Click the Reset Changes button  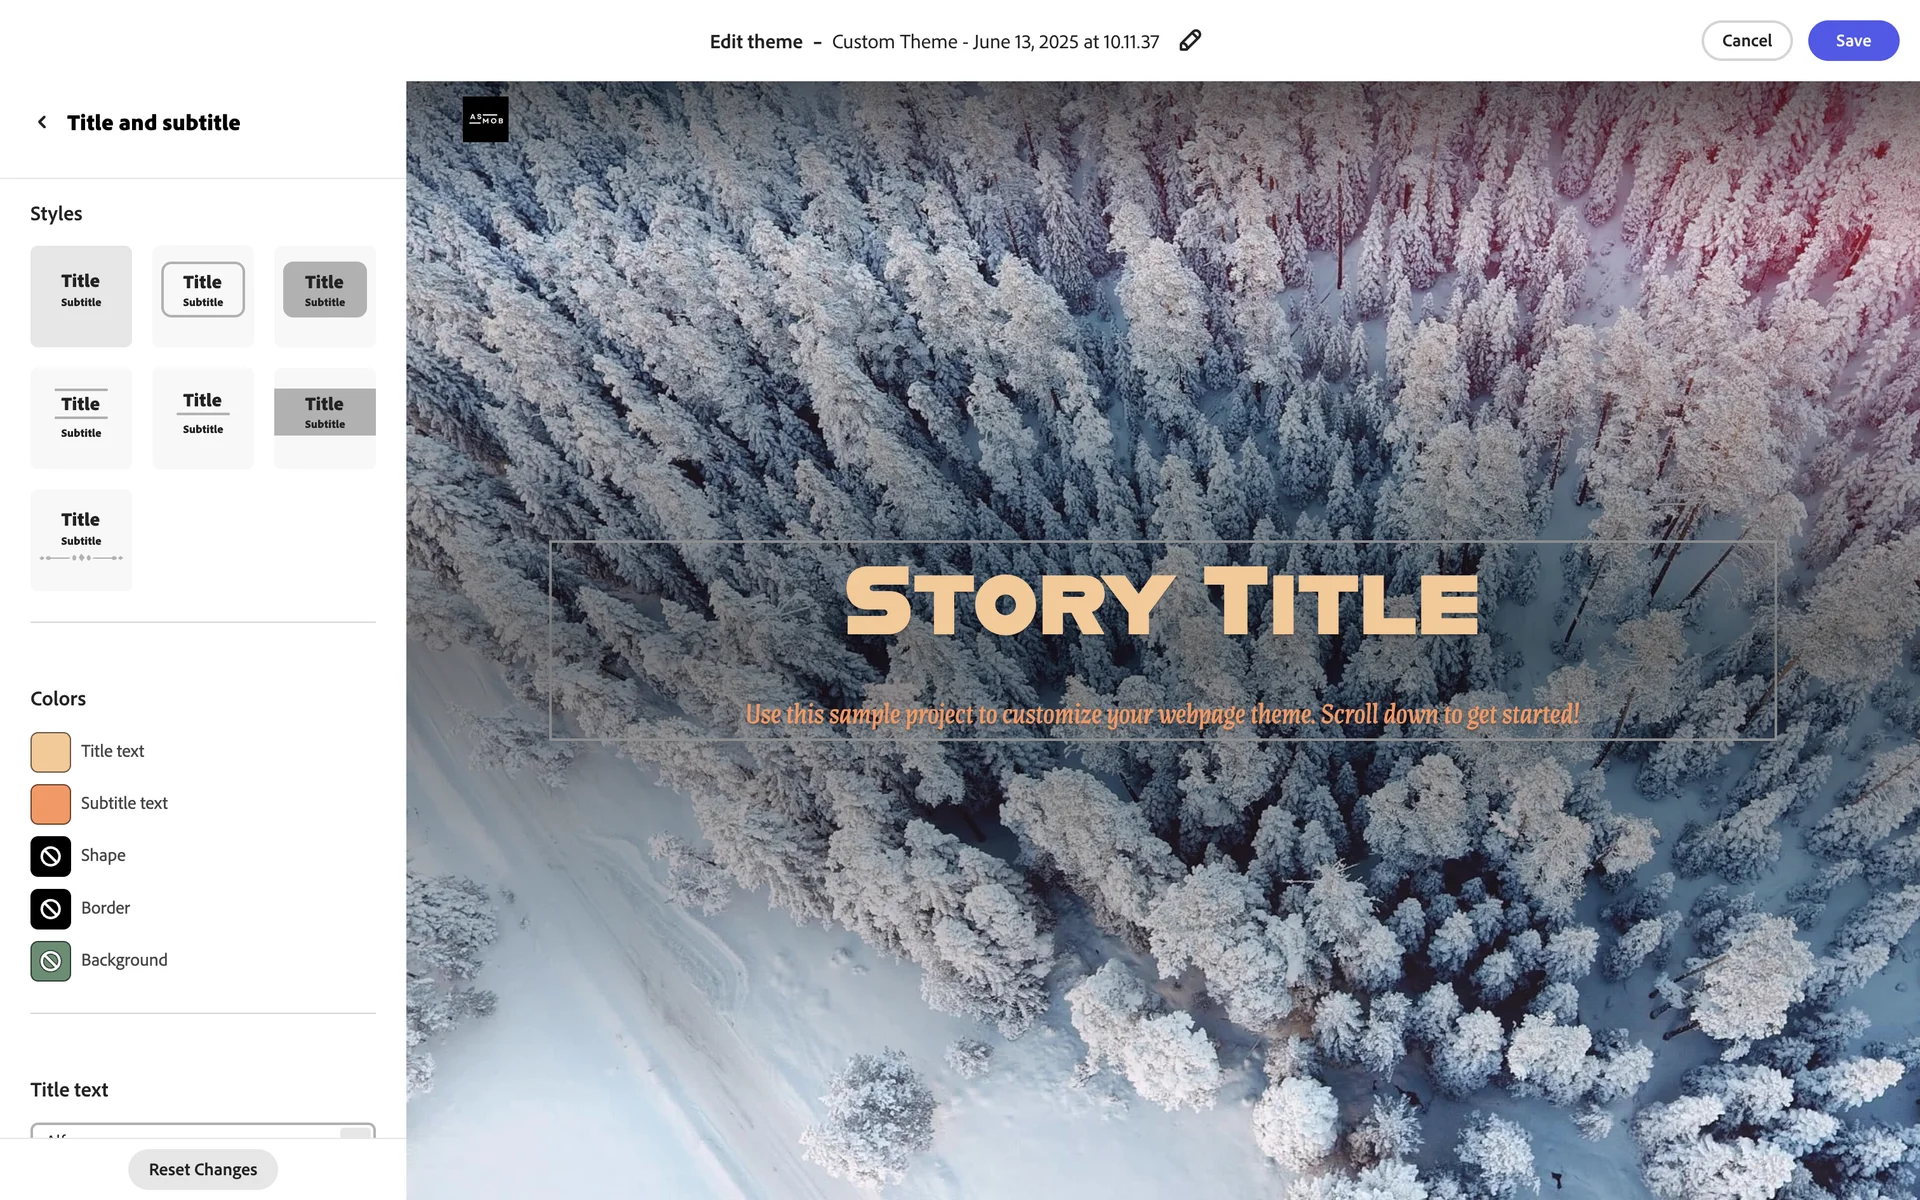click(203, 1169)
